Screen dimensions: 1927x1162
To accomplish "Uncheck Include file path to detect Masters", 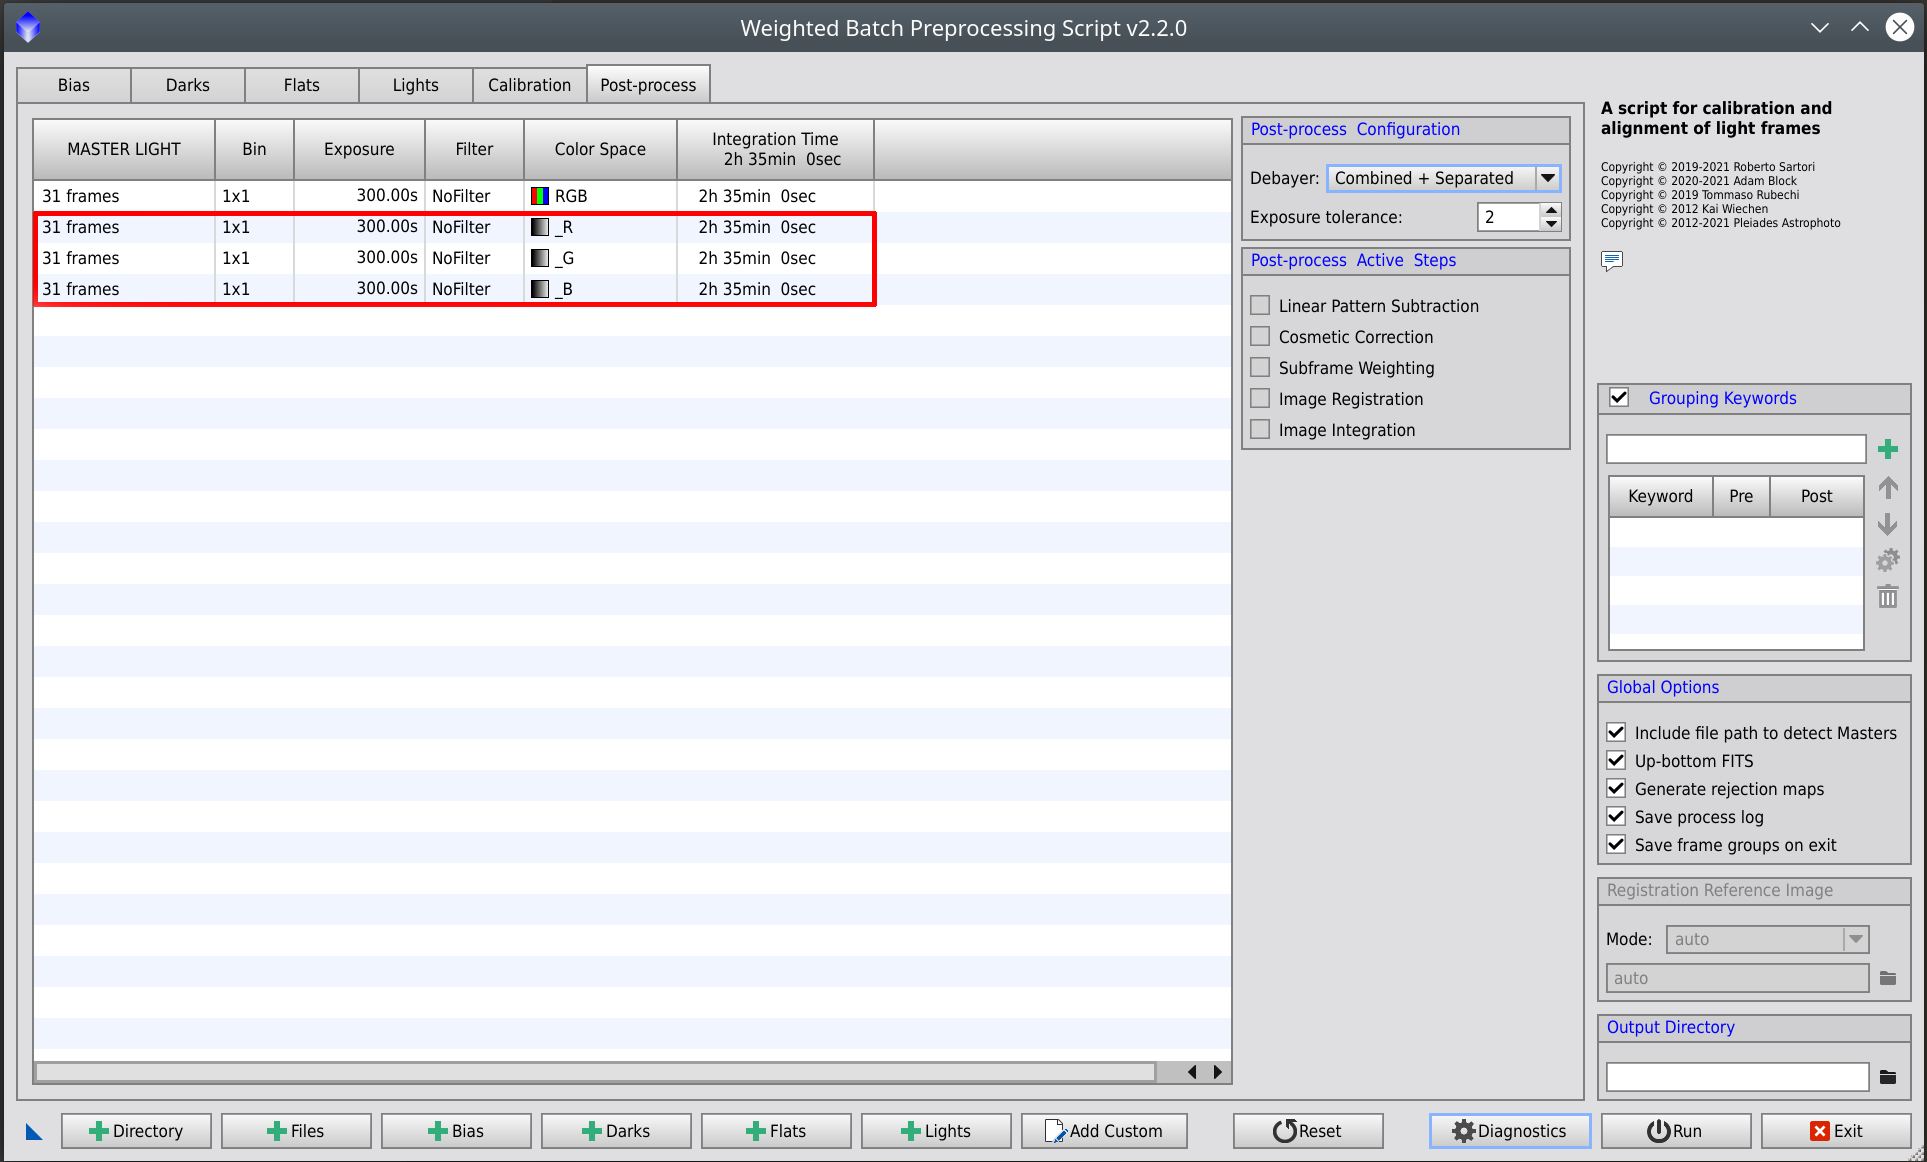I will (x=1616, y=732).
